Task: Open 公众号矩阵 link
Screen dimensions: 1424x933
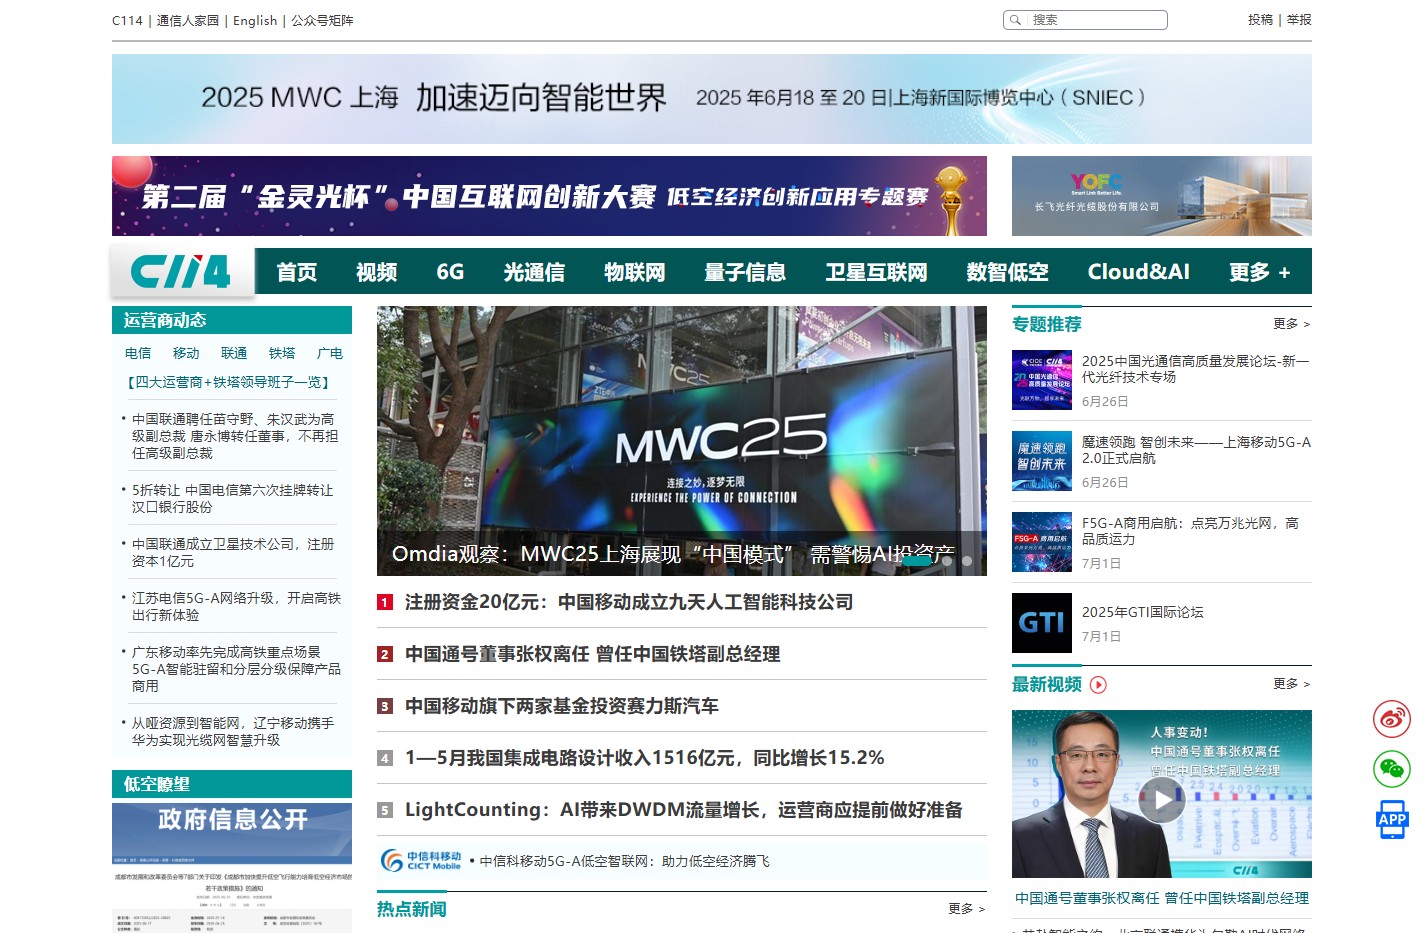Action: tap(322, 20)
